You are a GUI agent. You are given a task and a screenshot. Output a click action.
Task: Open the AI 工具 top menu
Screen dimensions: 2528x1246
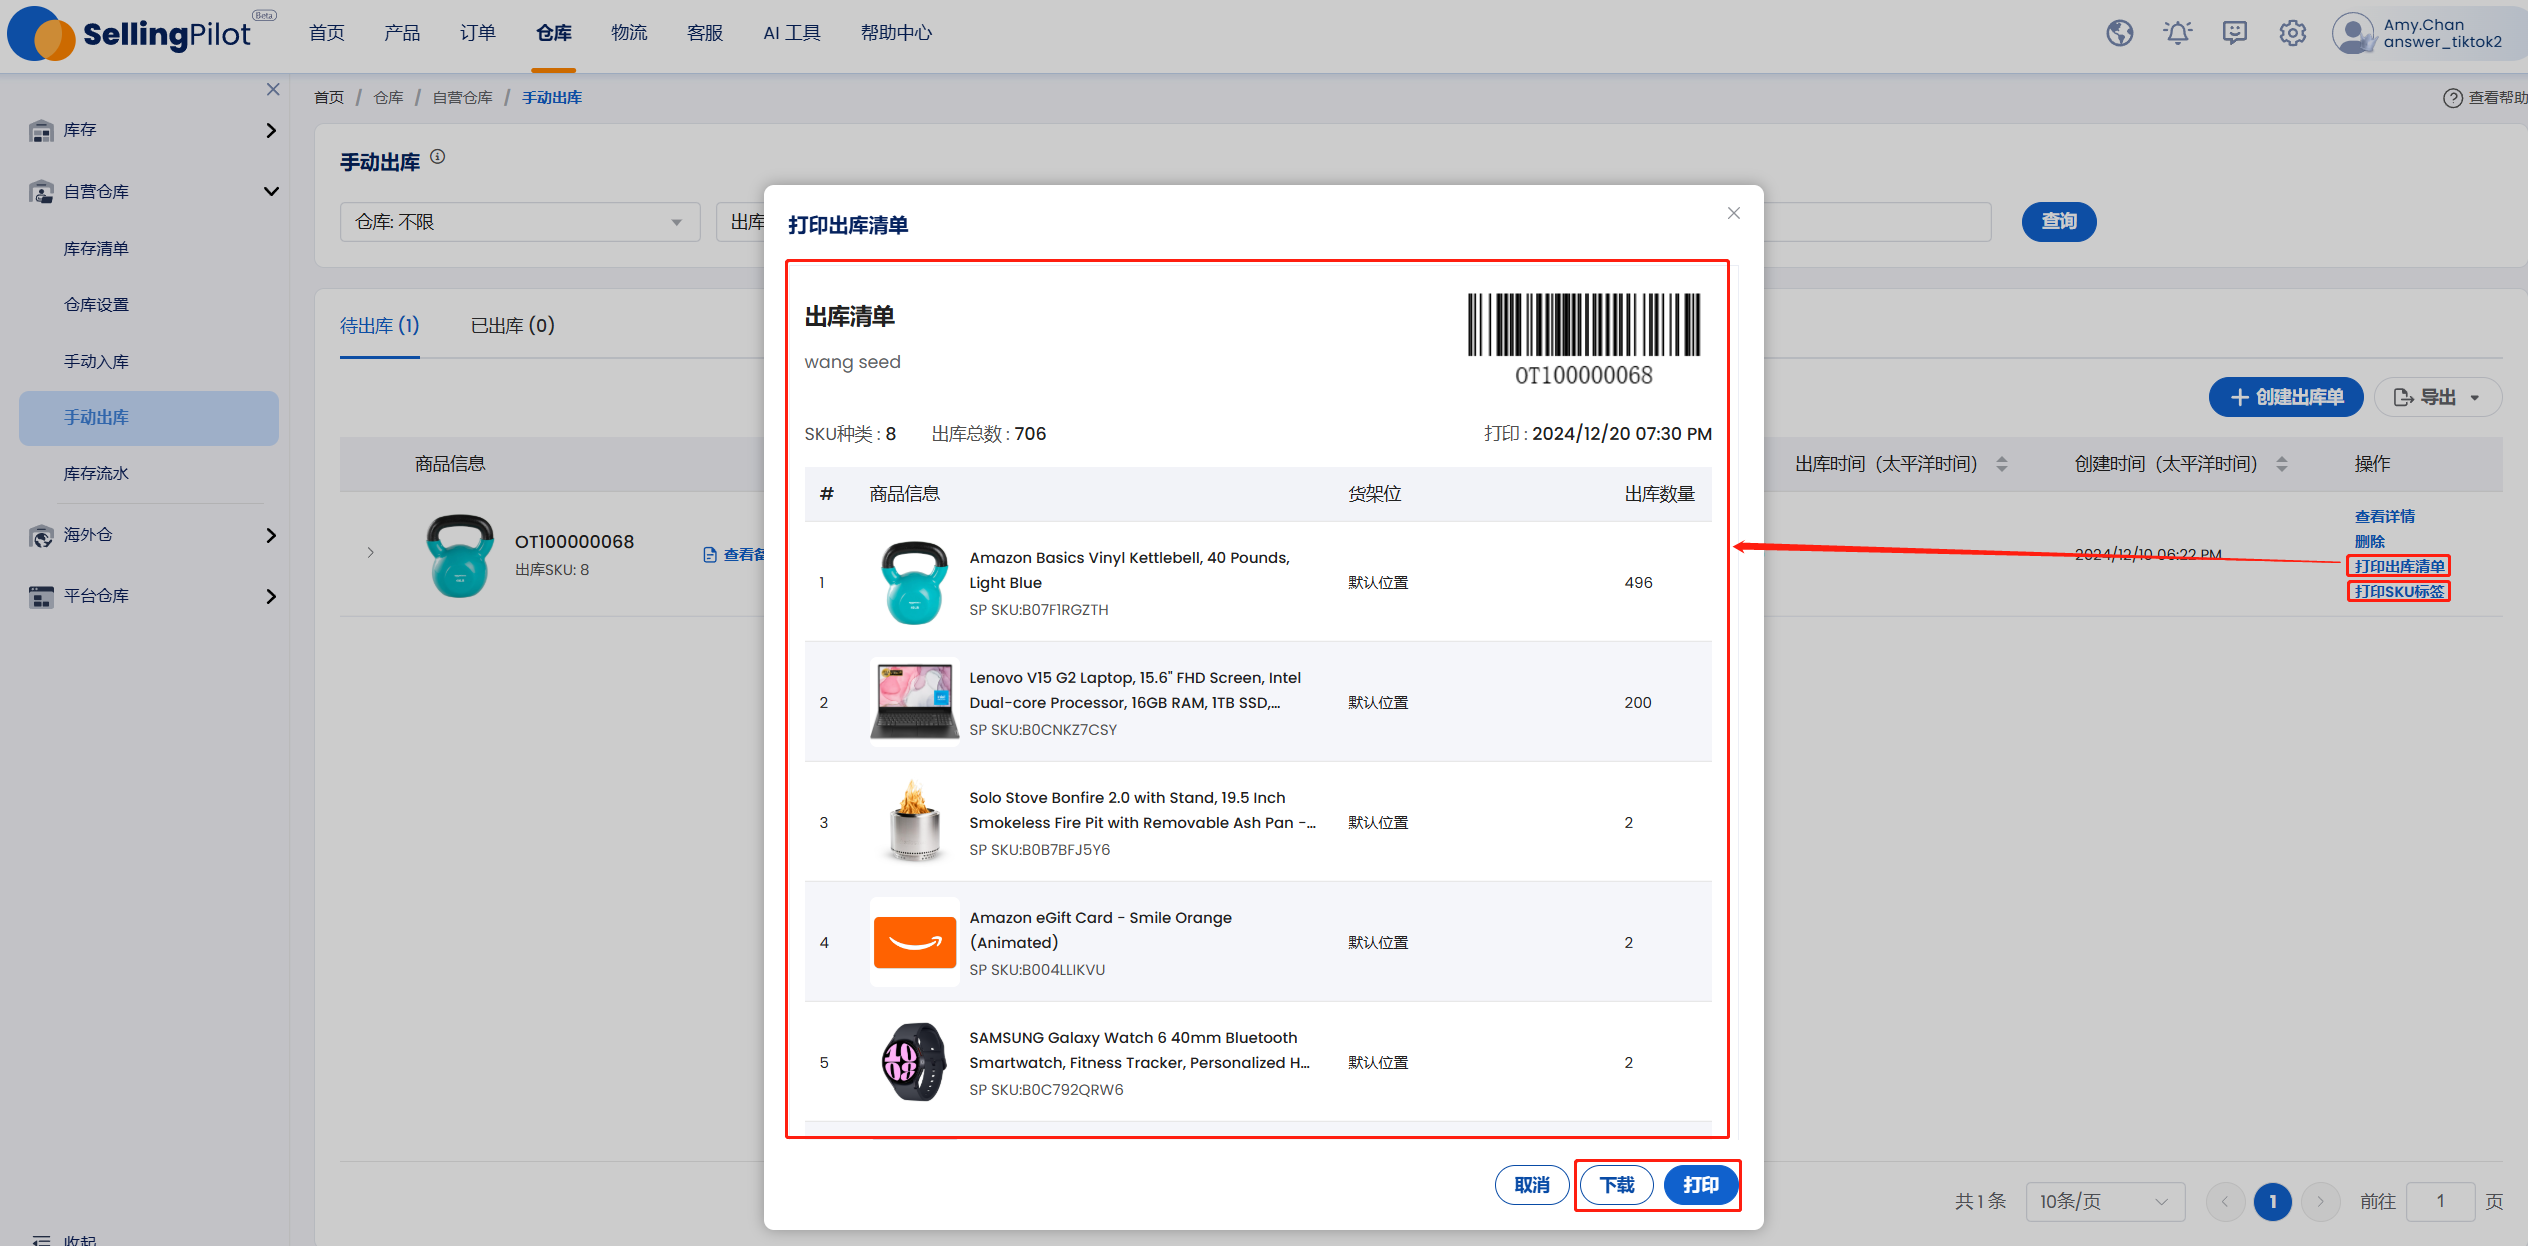(x=792, y=33)
